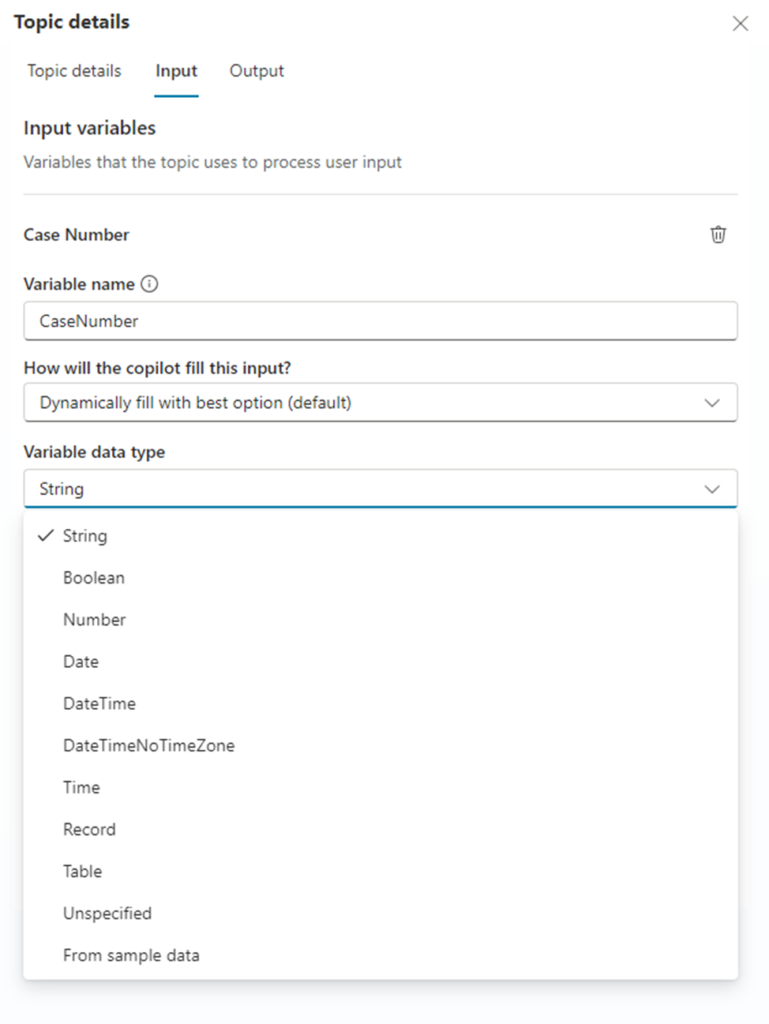Pick Number from the type list
The image size is (769, 1024).
point(94,620)
